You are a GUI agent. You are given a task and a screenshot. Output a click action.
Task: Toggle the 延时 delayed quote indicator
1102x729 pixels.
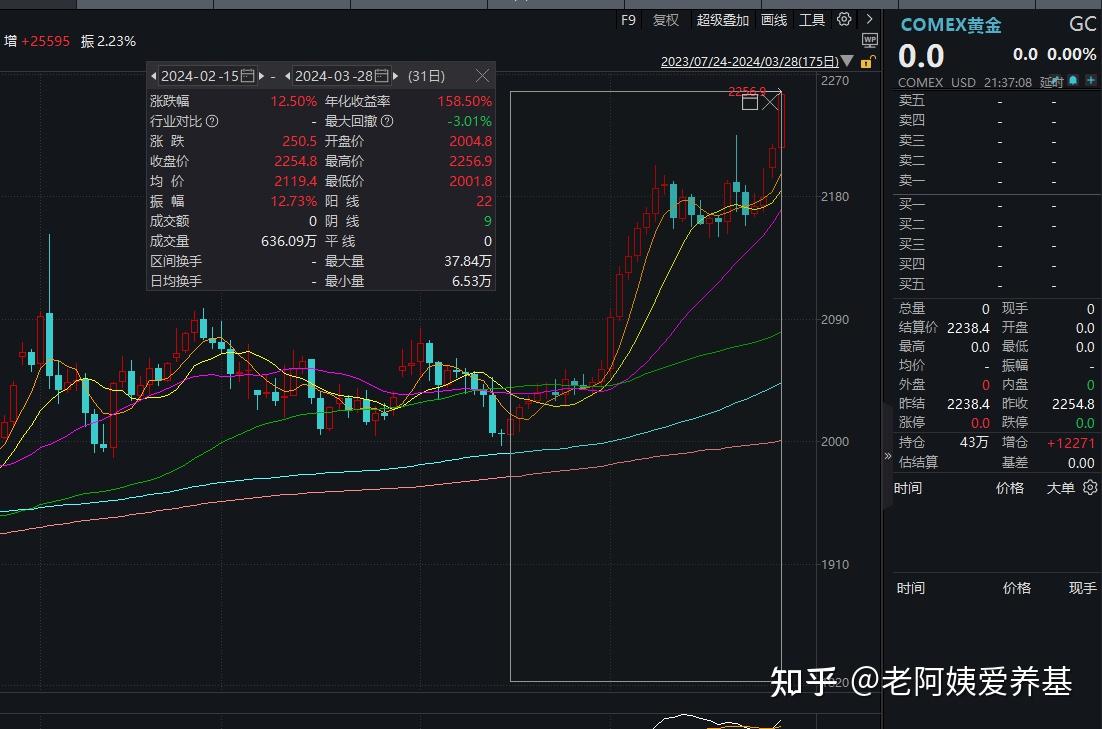1050,82
